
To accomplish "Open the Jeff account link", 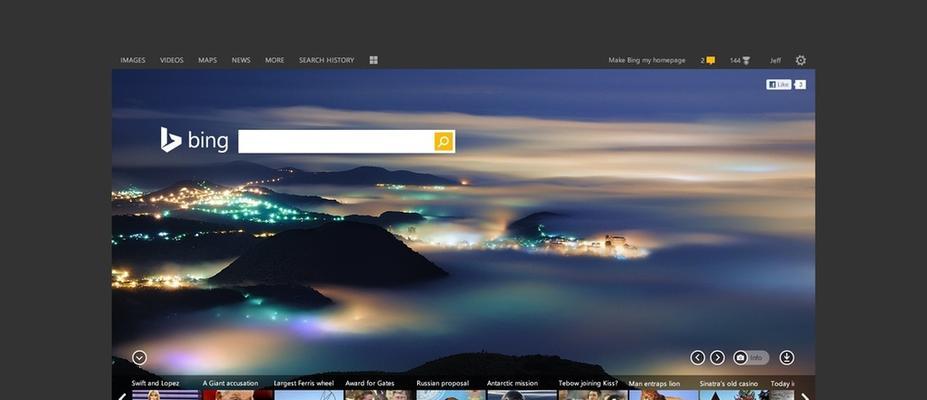I will pos(775,60).
